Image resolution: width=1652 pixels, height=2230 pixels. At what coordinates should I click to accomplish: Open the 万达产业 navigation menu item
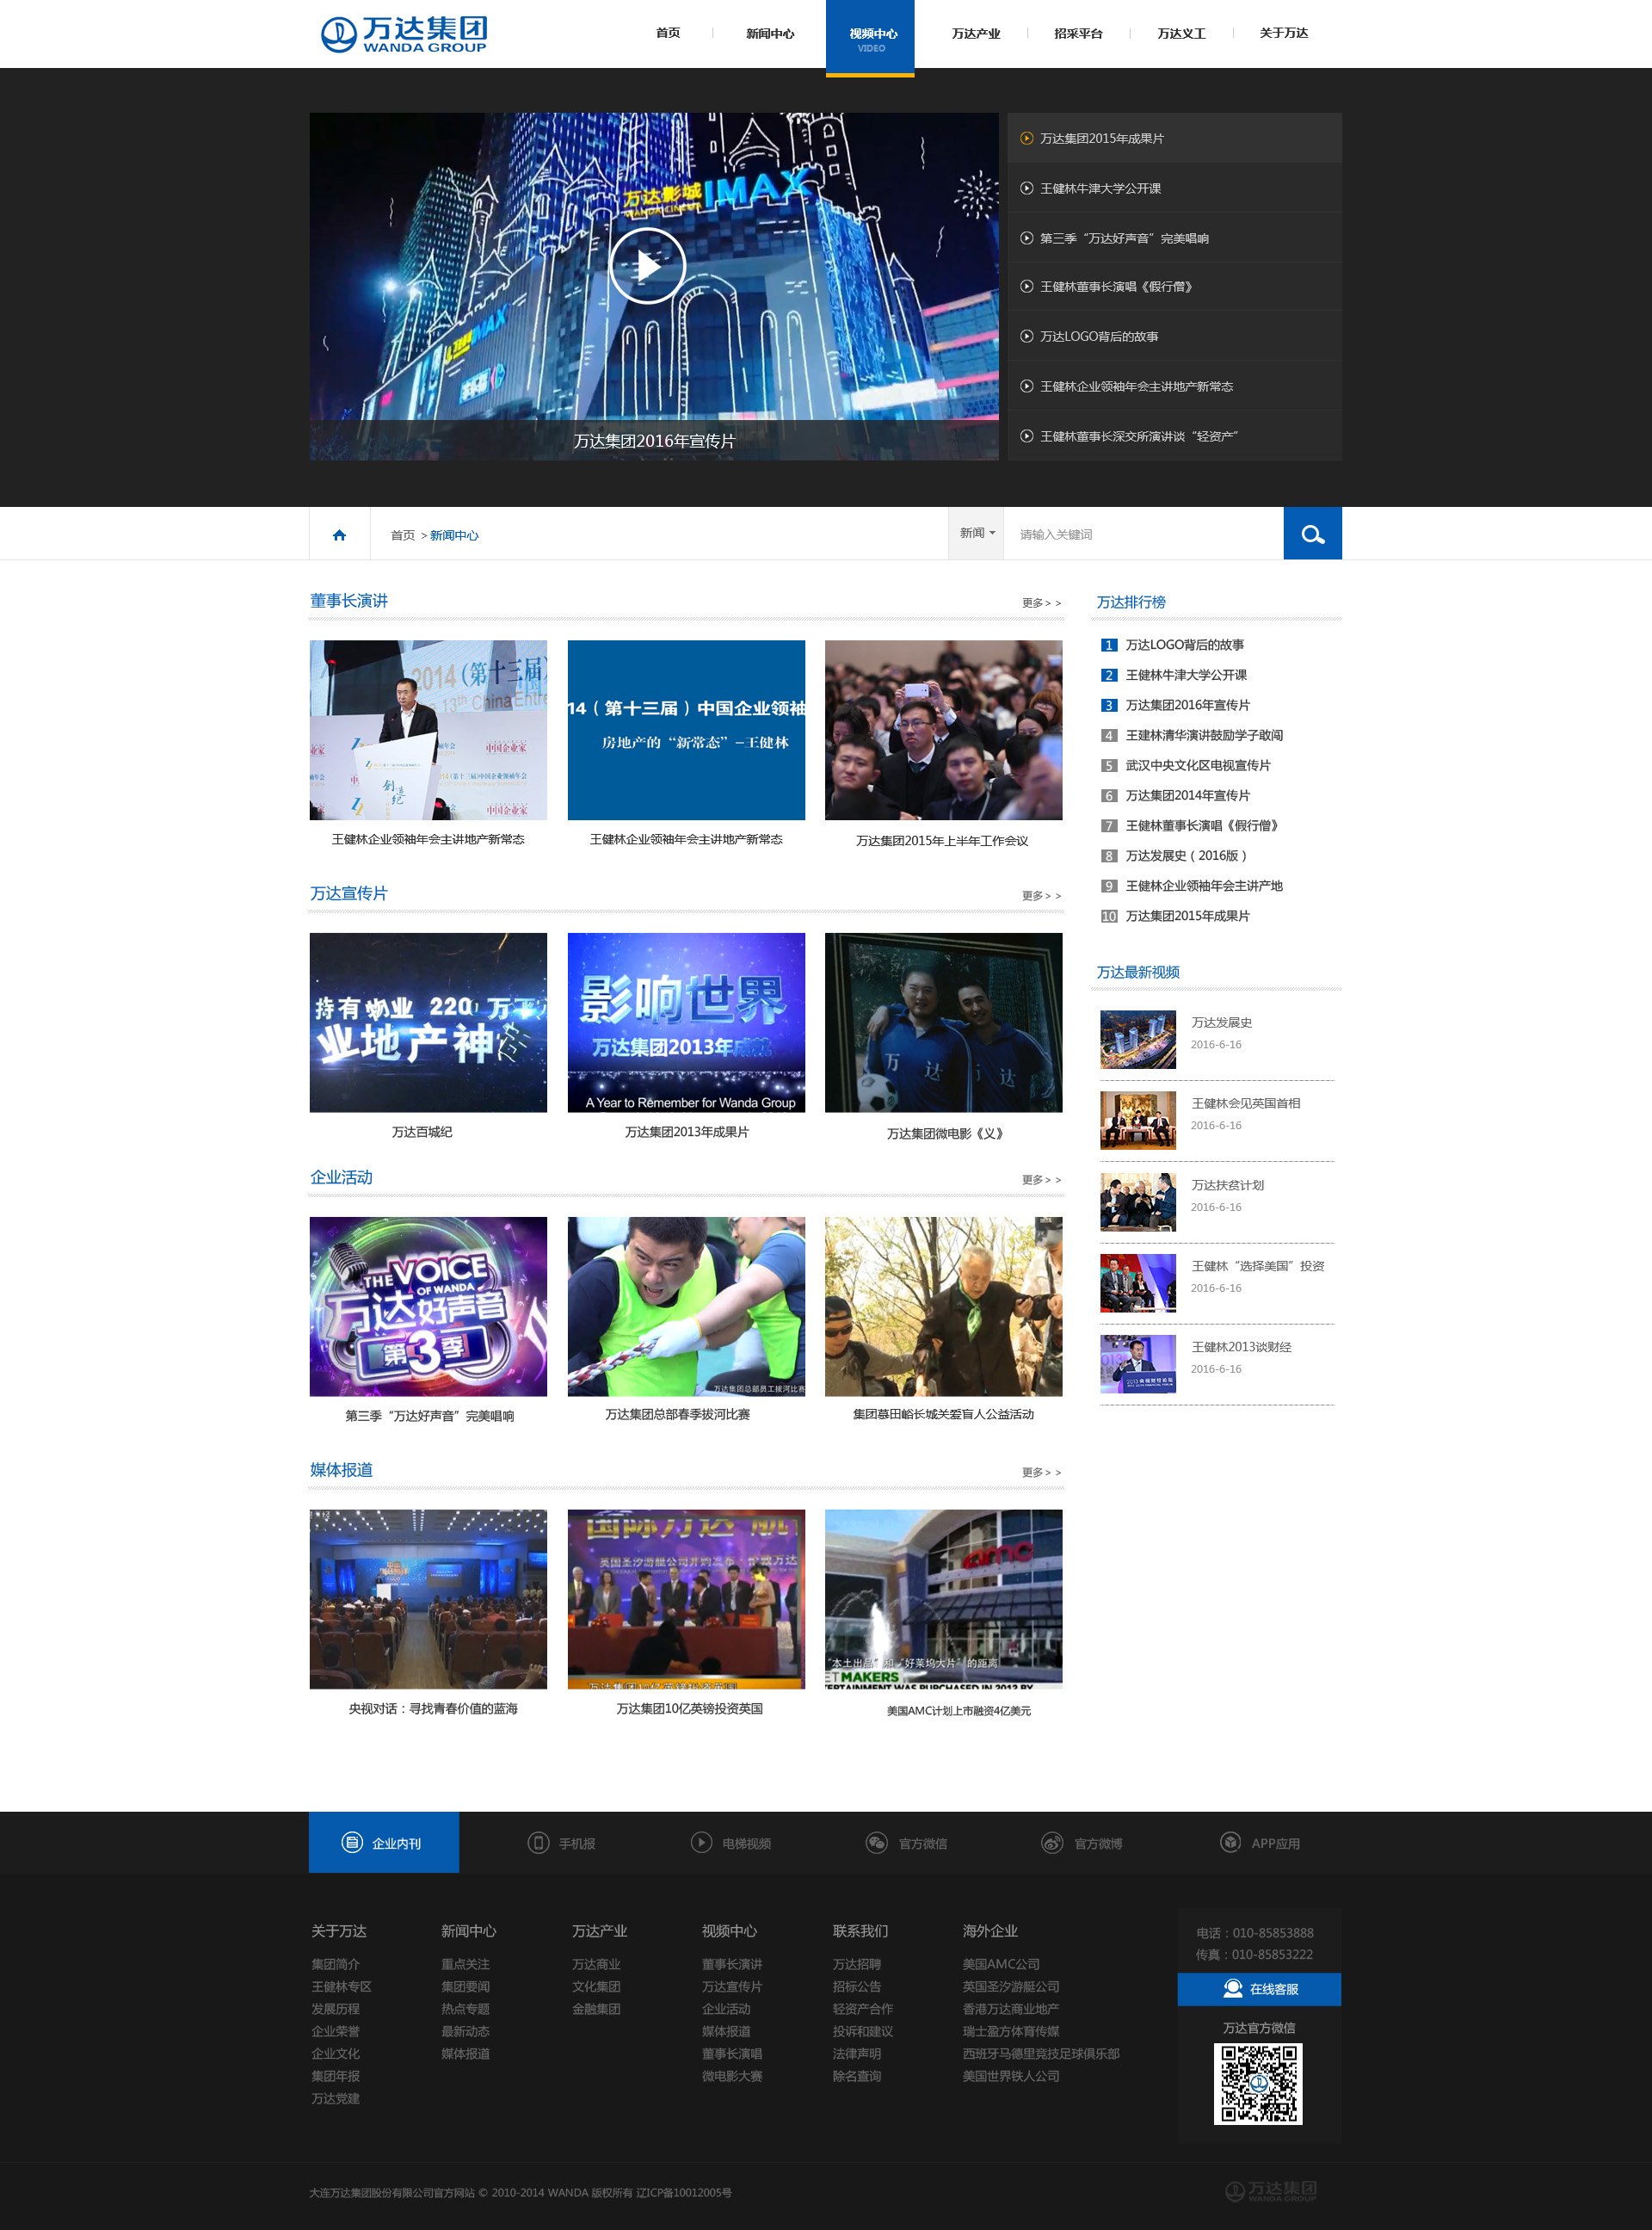click(975, 34)
